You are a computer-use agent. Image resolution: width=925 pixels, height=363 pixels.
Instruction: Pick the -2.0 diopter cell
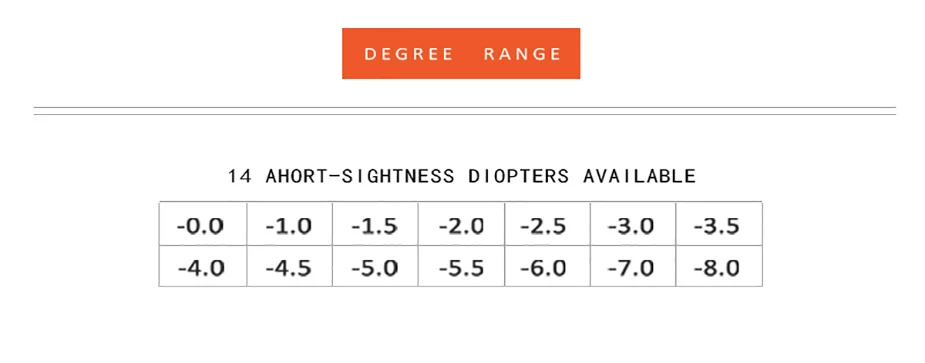click(x=461, y=224)
